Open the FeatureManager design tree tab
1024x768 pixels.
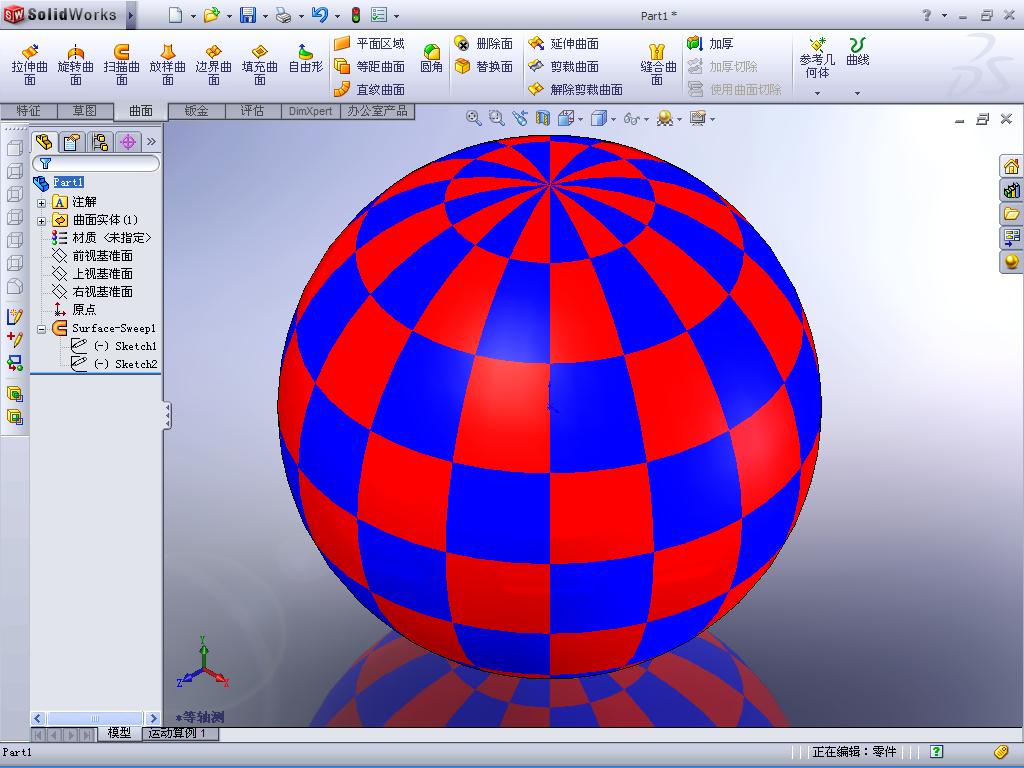pos(44,141)
